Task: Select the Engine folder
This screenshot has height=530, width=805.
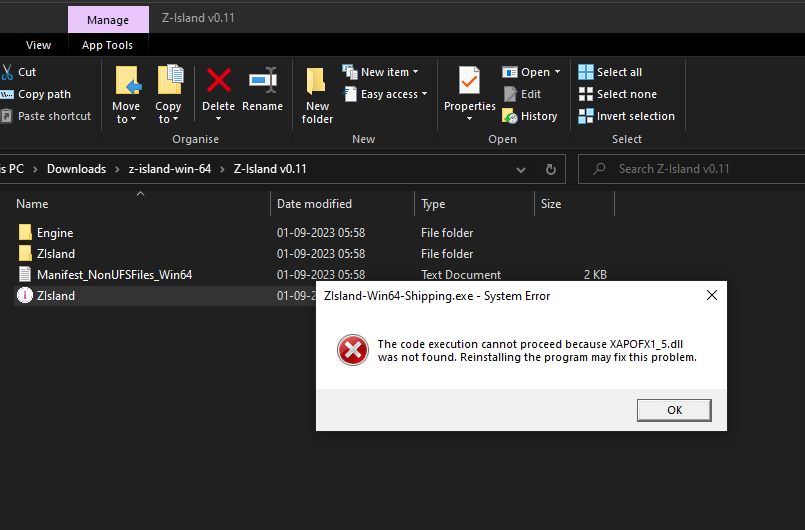Action: pos(55,233)
